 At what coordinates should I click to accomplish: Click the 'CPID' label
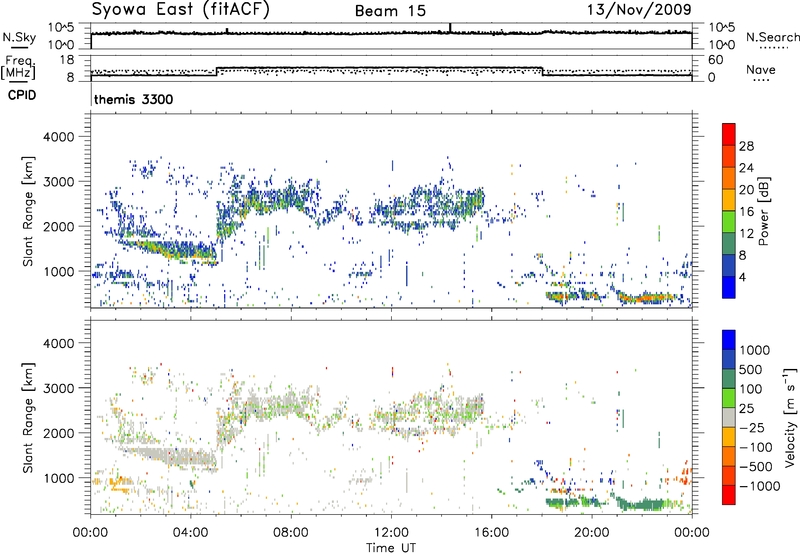pyautogui.click(x=22, y=95)
